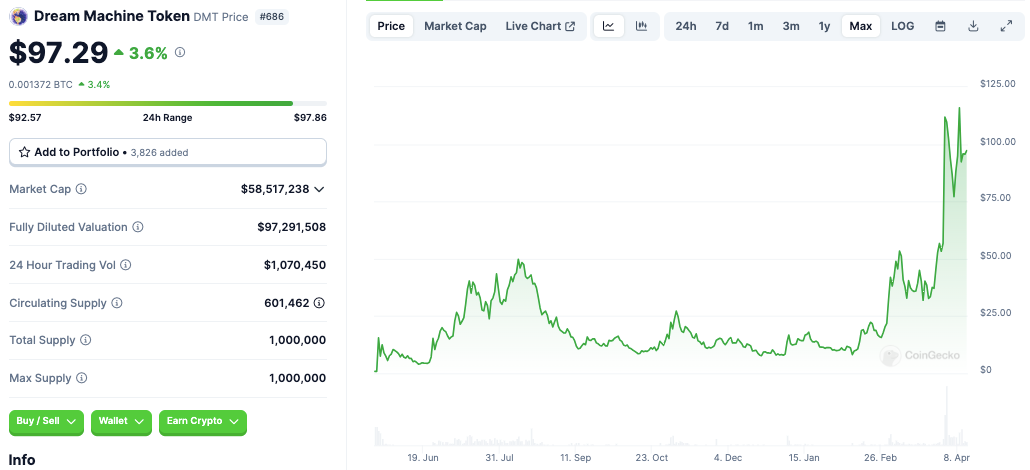Select the Market Cap chart tab

[455, 26]
